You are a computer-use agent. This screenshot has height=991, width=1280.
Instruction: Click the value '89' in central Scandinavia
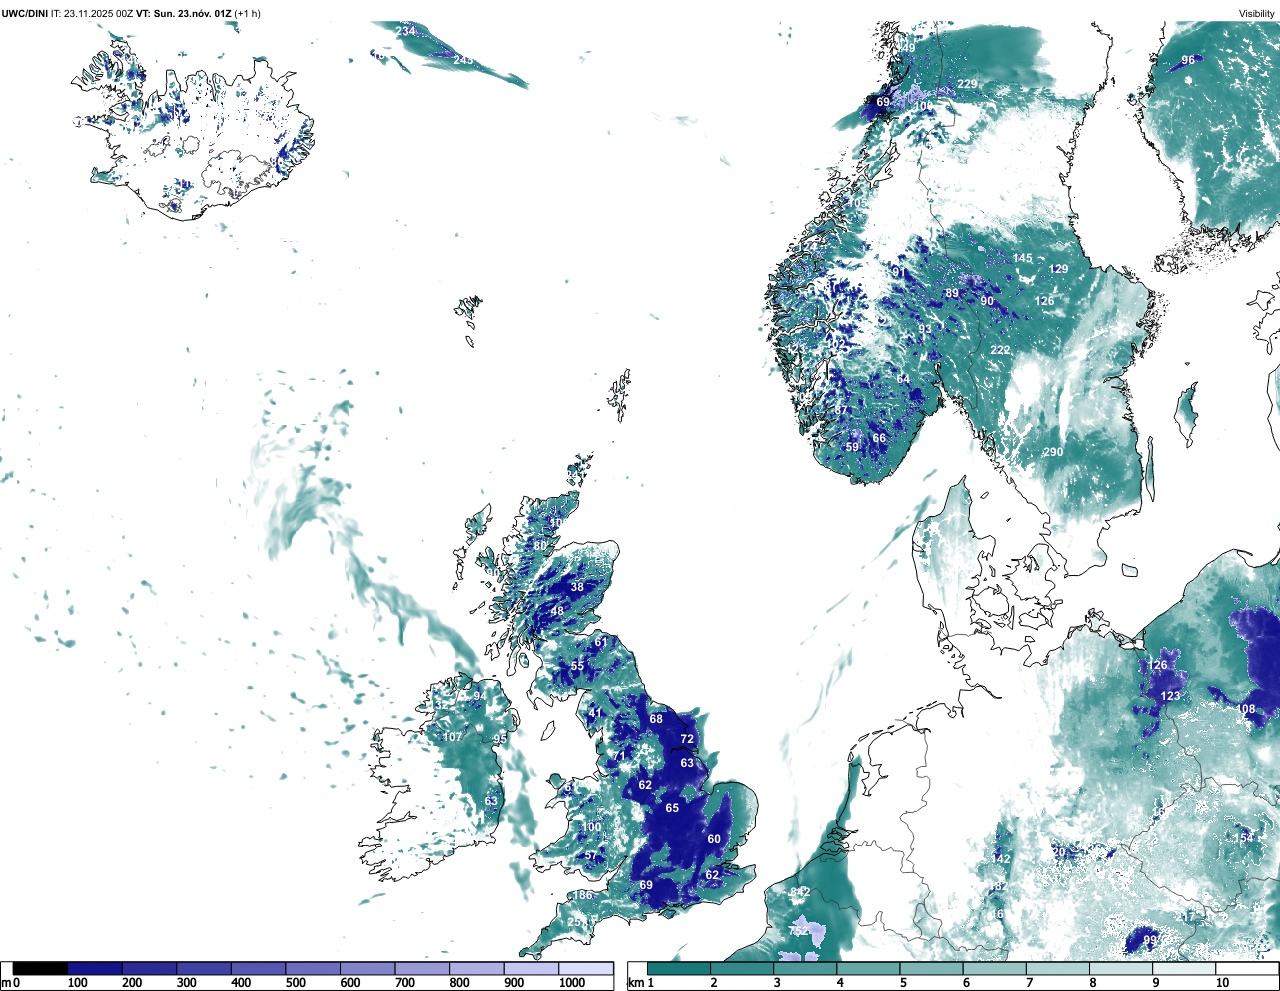coord(952,293)
